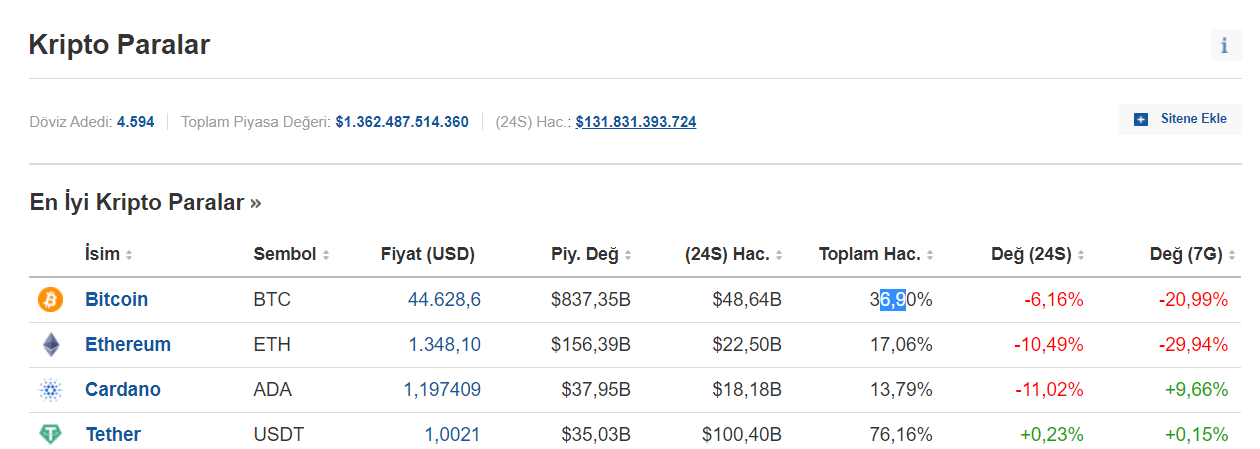The height and width of the screenshot is (449, 1260).
Task: Click 7-day change -29,94%
Action: pyautogui.click(x=1193, y=344)
